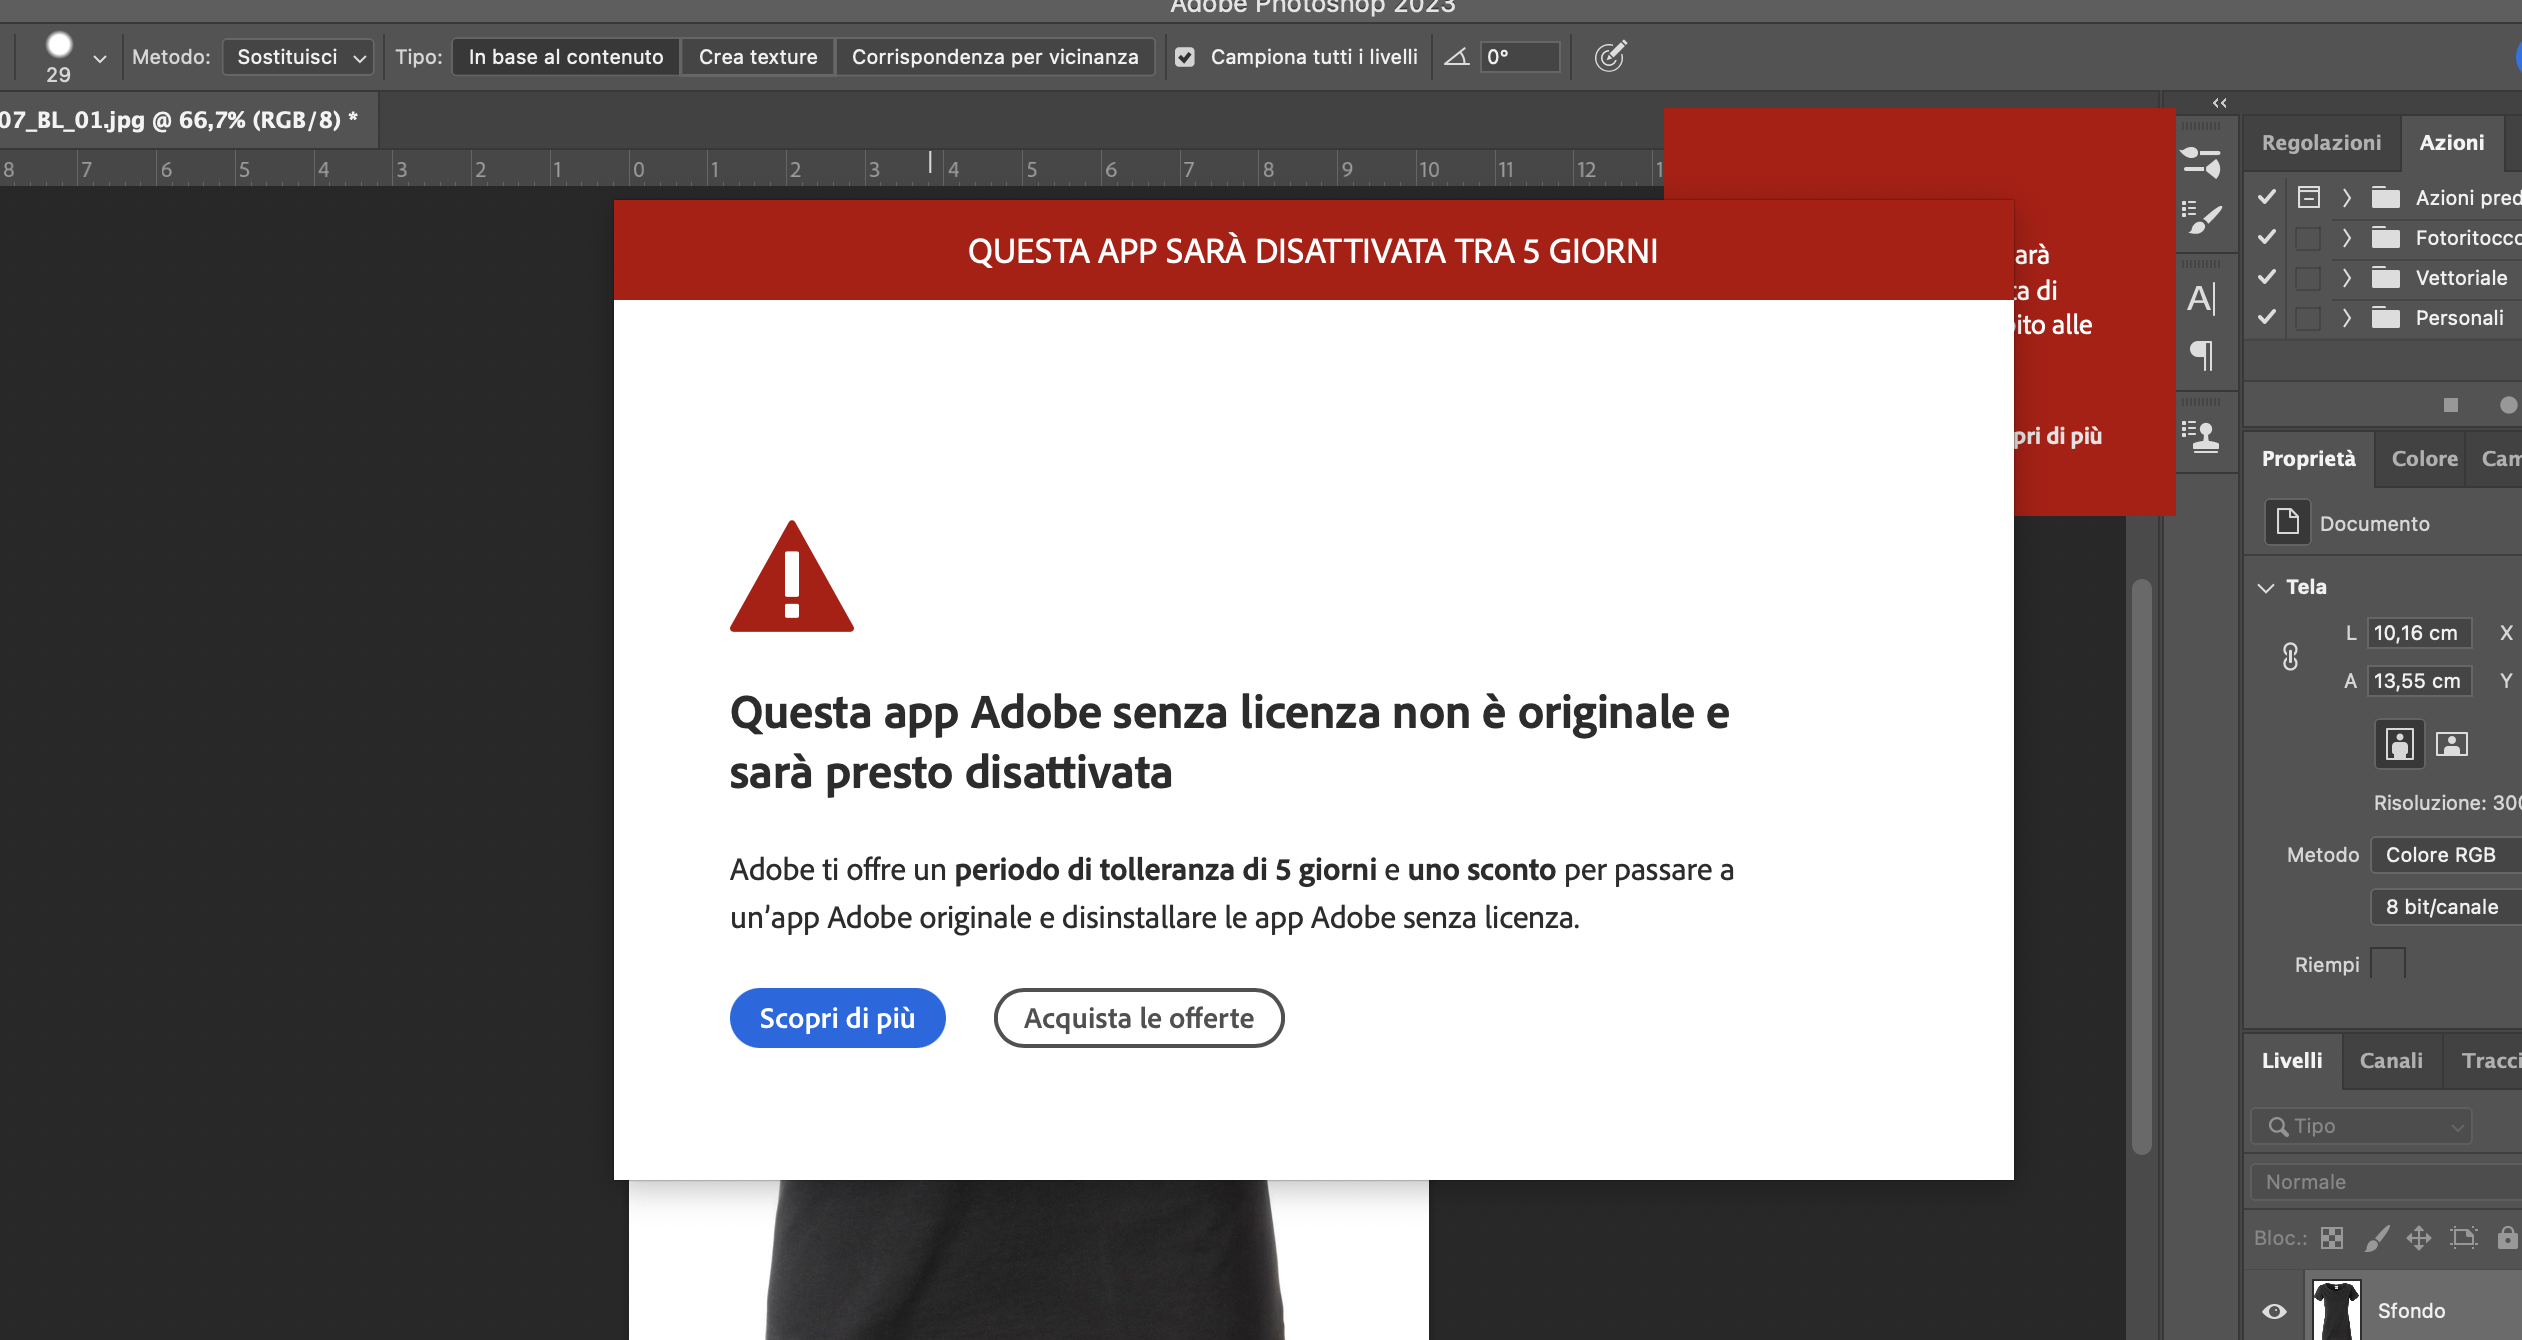Toggle dialog box for Azioni predefinite set
The width and height of the screenshot is (2522, 1340).
pyautogui.click(x=2308, y=197)
